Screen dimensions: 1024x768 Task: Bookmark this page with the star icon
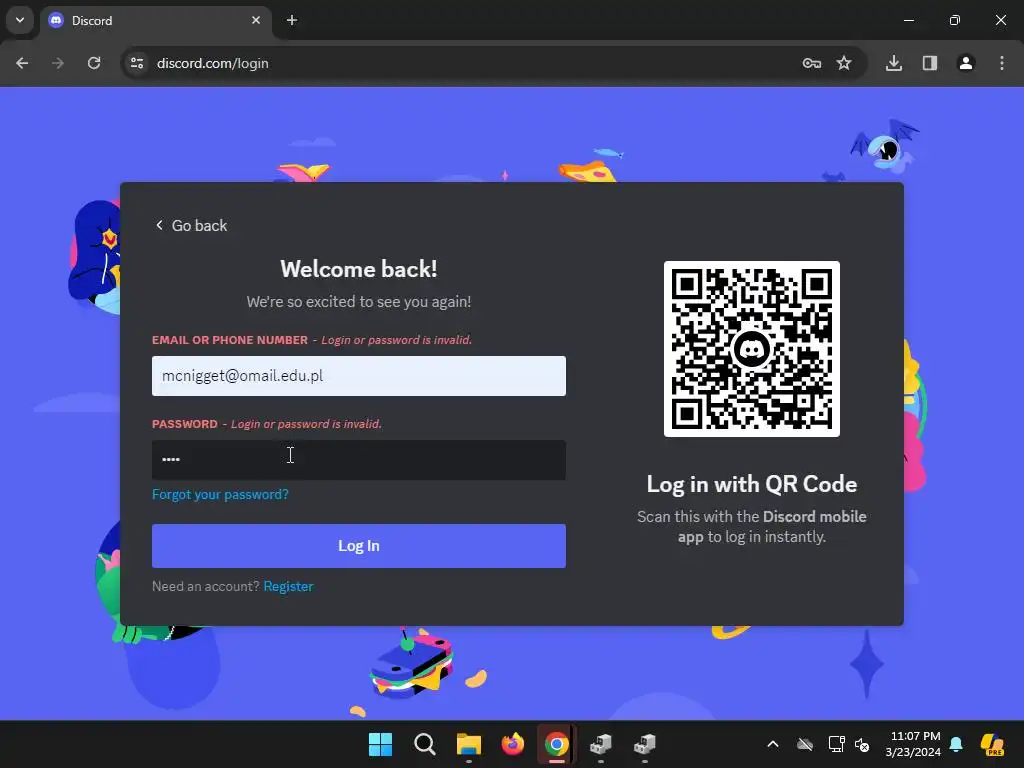(x=844, y=63)
